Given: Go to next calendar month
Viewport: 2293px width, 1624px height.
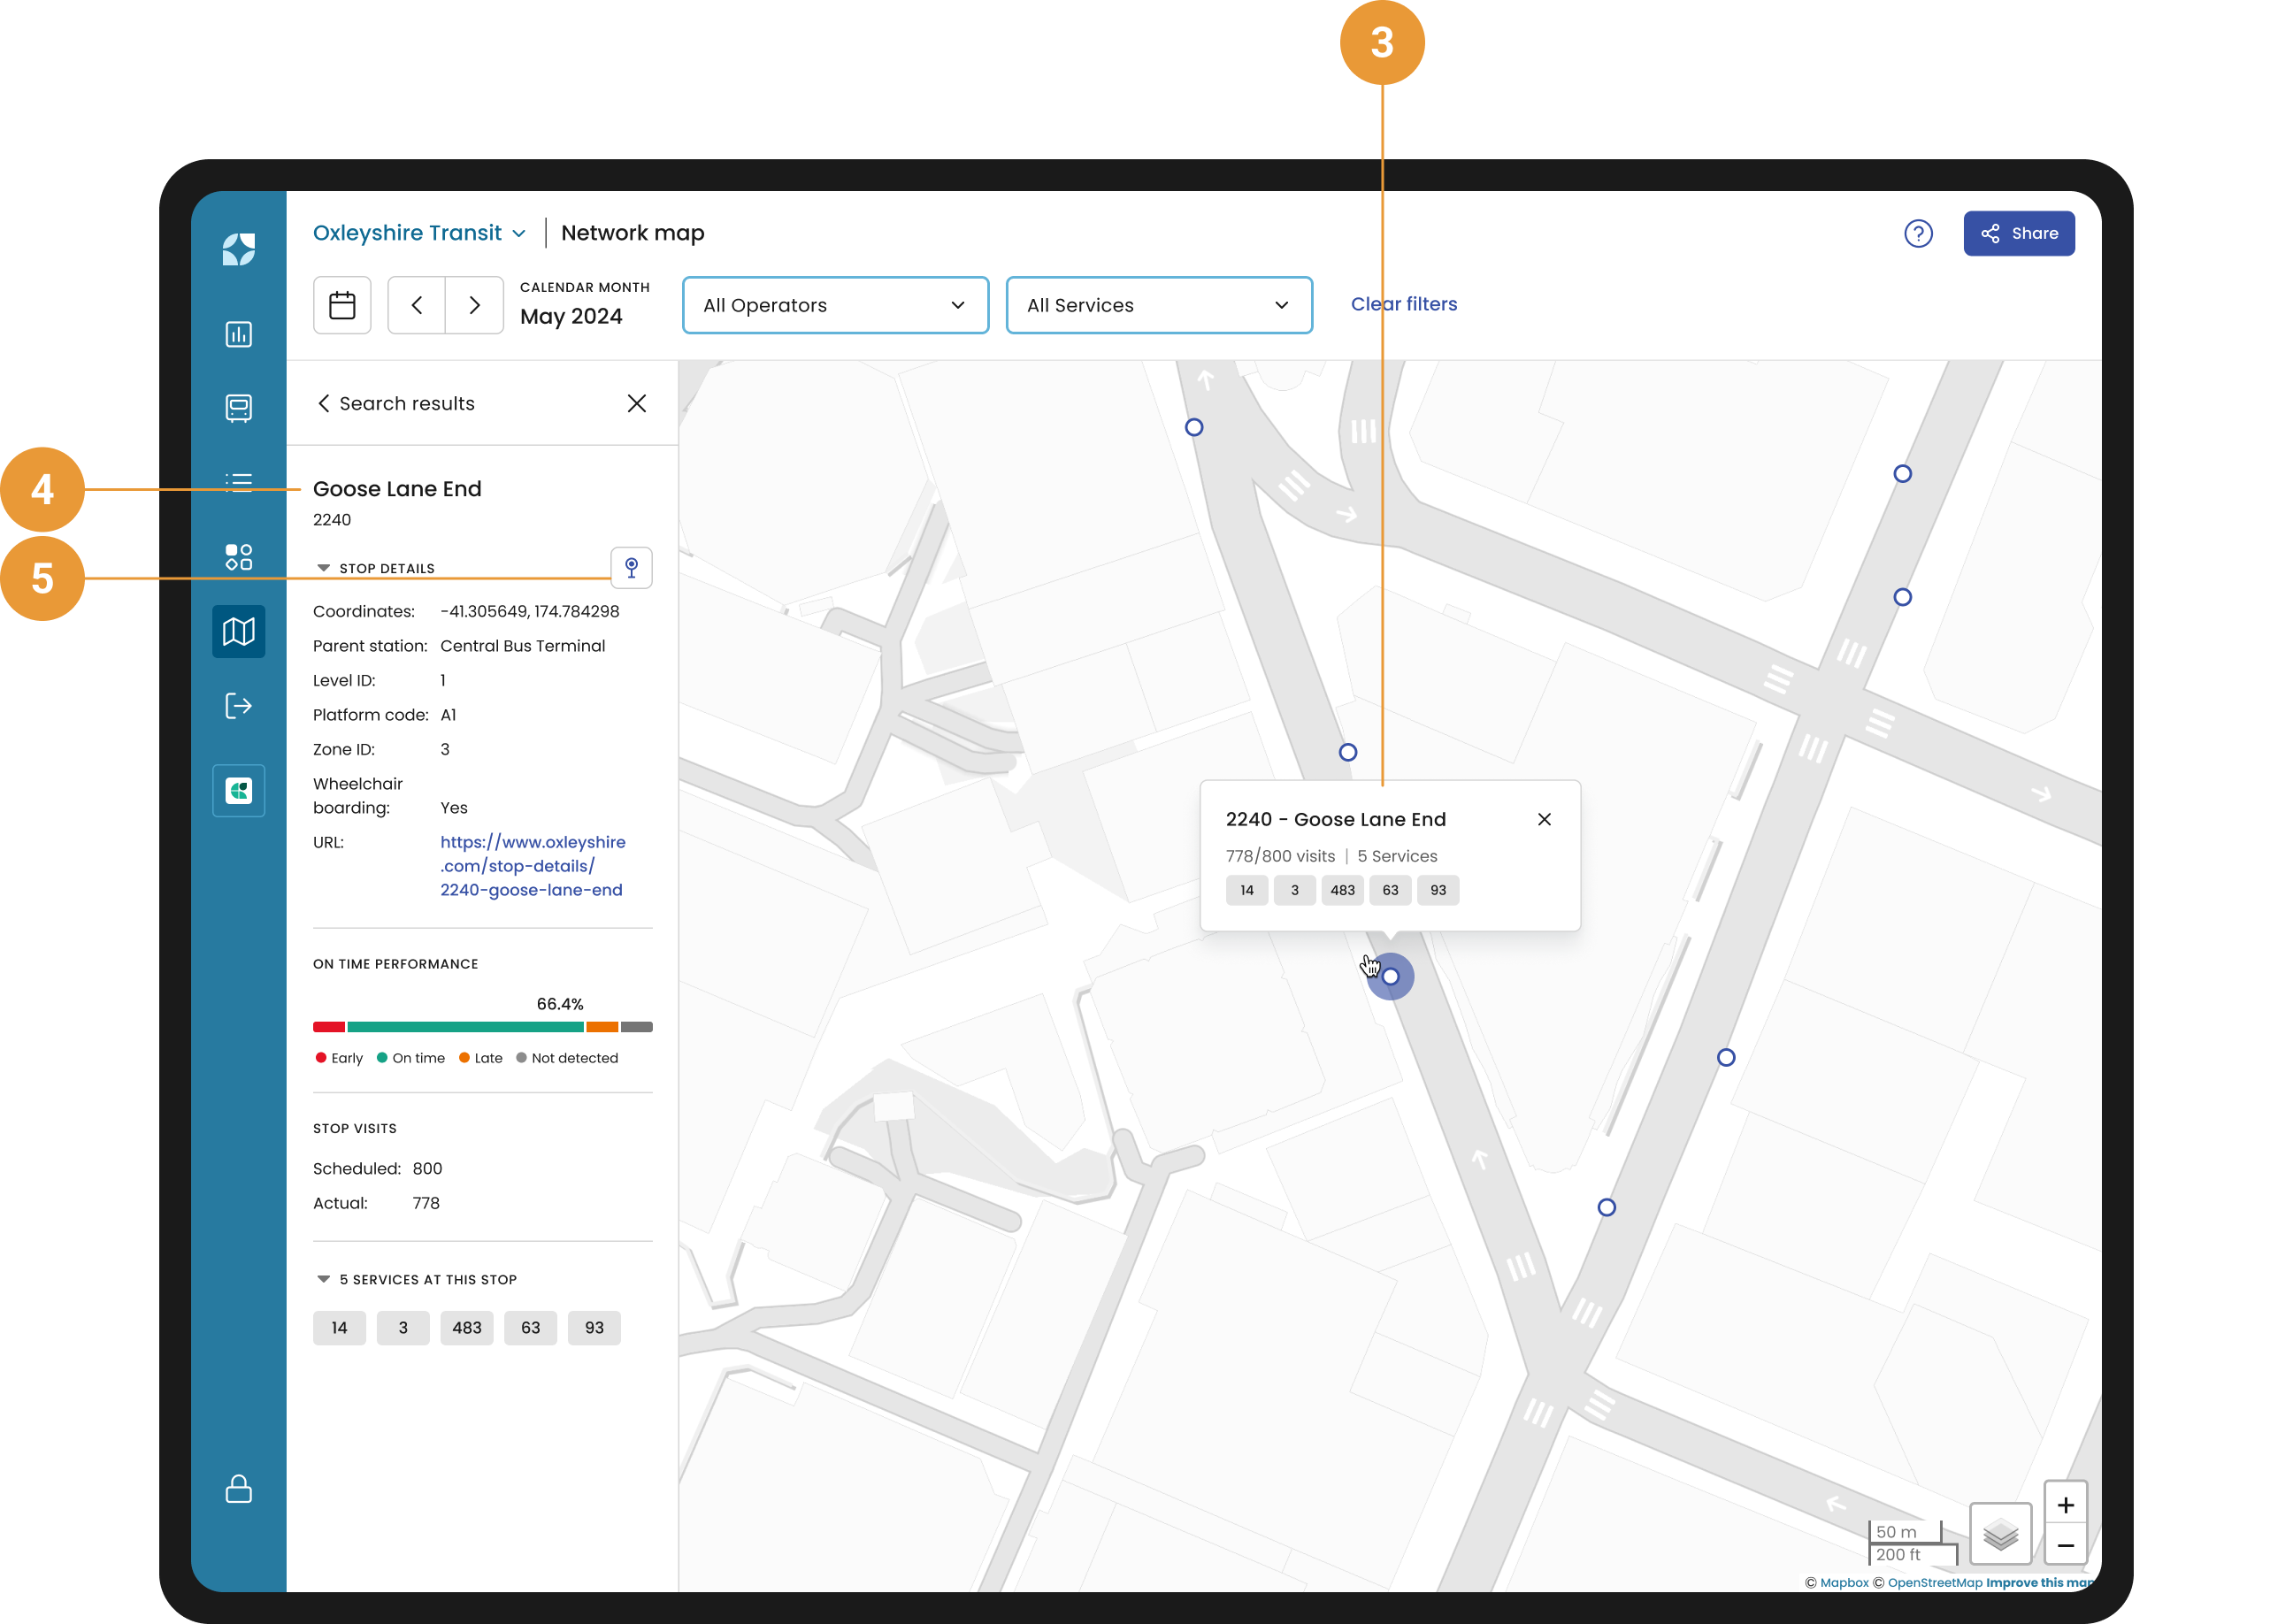Looking at the screenshot, I should pyautogui.click(x=475, y=305).
